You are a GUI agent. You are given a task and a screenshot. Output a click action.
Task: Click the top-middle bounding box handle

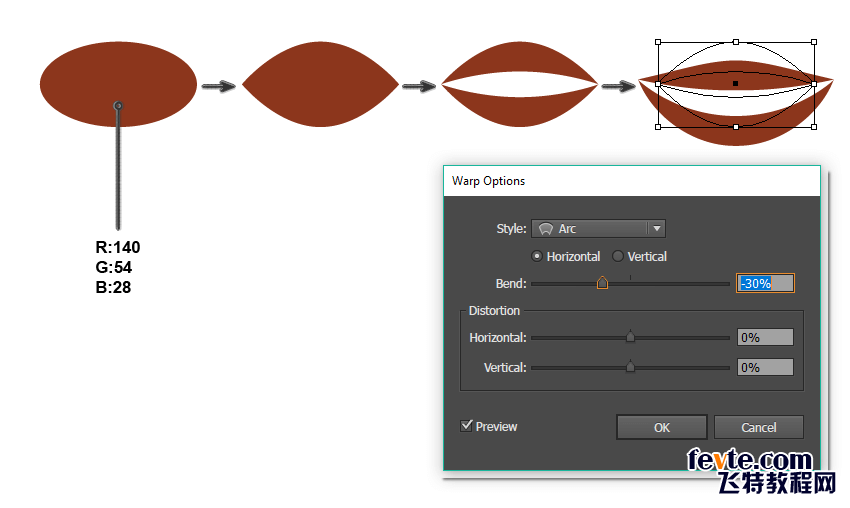[736, 42]
